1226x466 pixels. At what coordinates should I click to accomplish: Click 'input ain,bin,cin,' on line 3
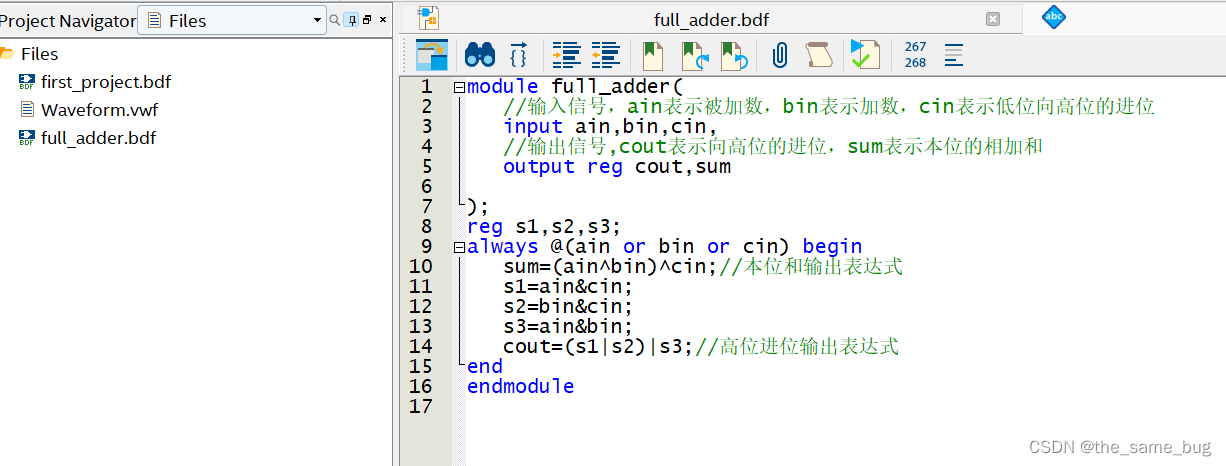click(x=610, y=127)
